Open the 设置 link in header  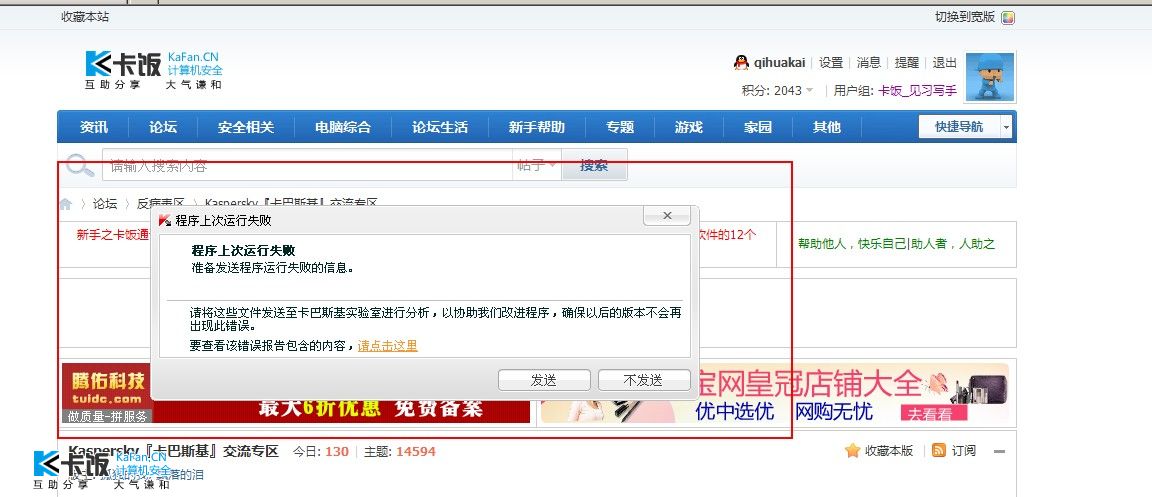831,62
